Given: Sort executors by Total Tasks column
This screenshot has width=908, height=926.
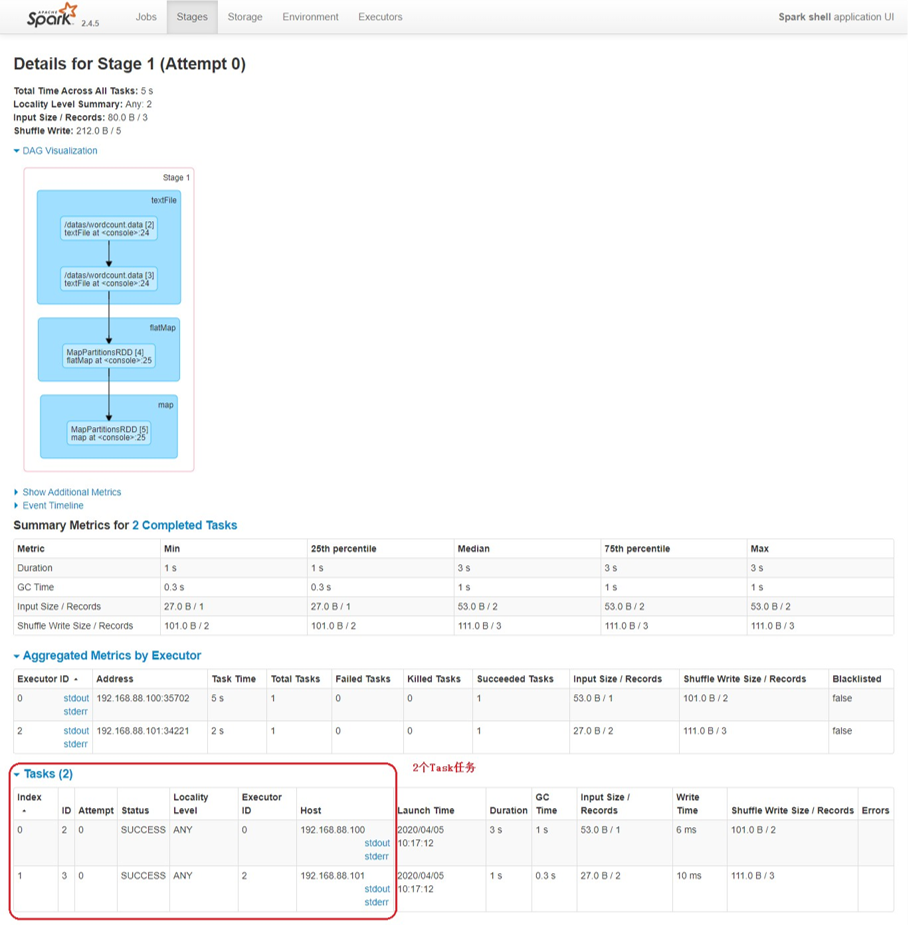Looking at the screenshot, I should 295,679.
